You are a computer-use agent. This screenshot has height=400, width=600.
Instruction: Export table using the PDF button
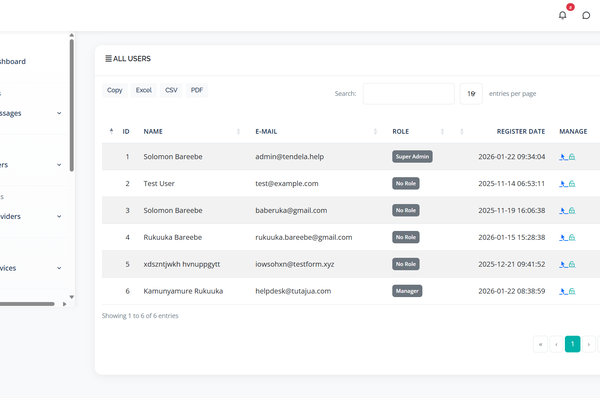click(197, 90)
